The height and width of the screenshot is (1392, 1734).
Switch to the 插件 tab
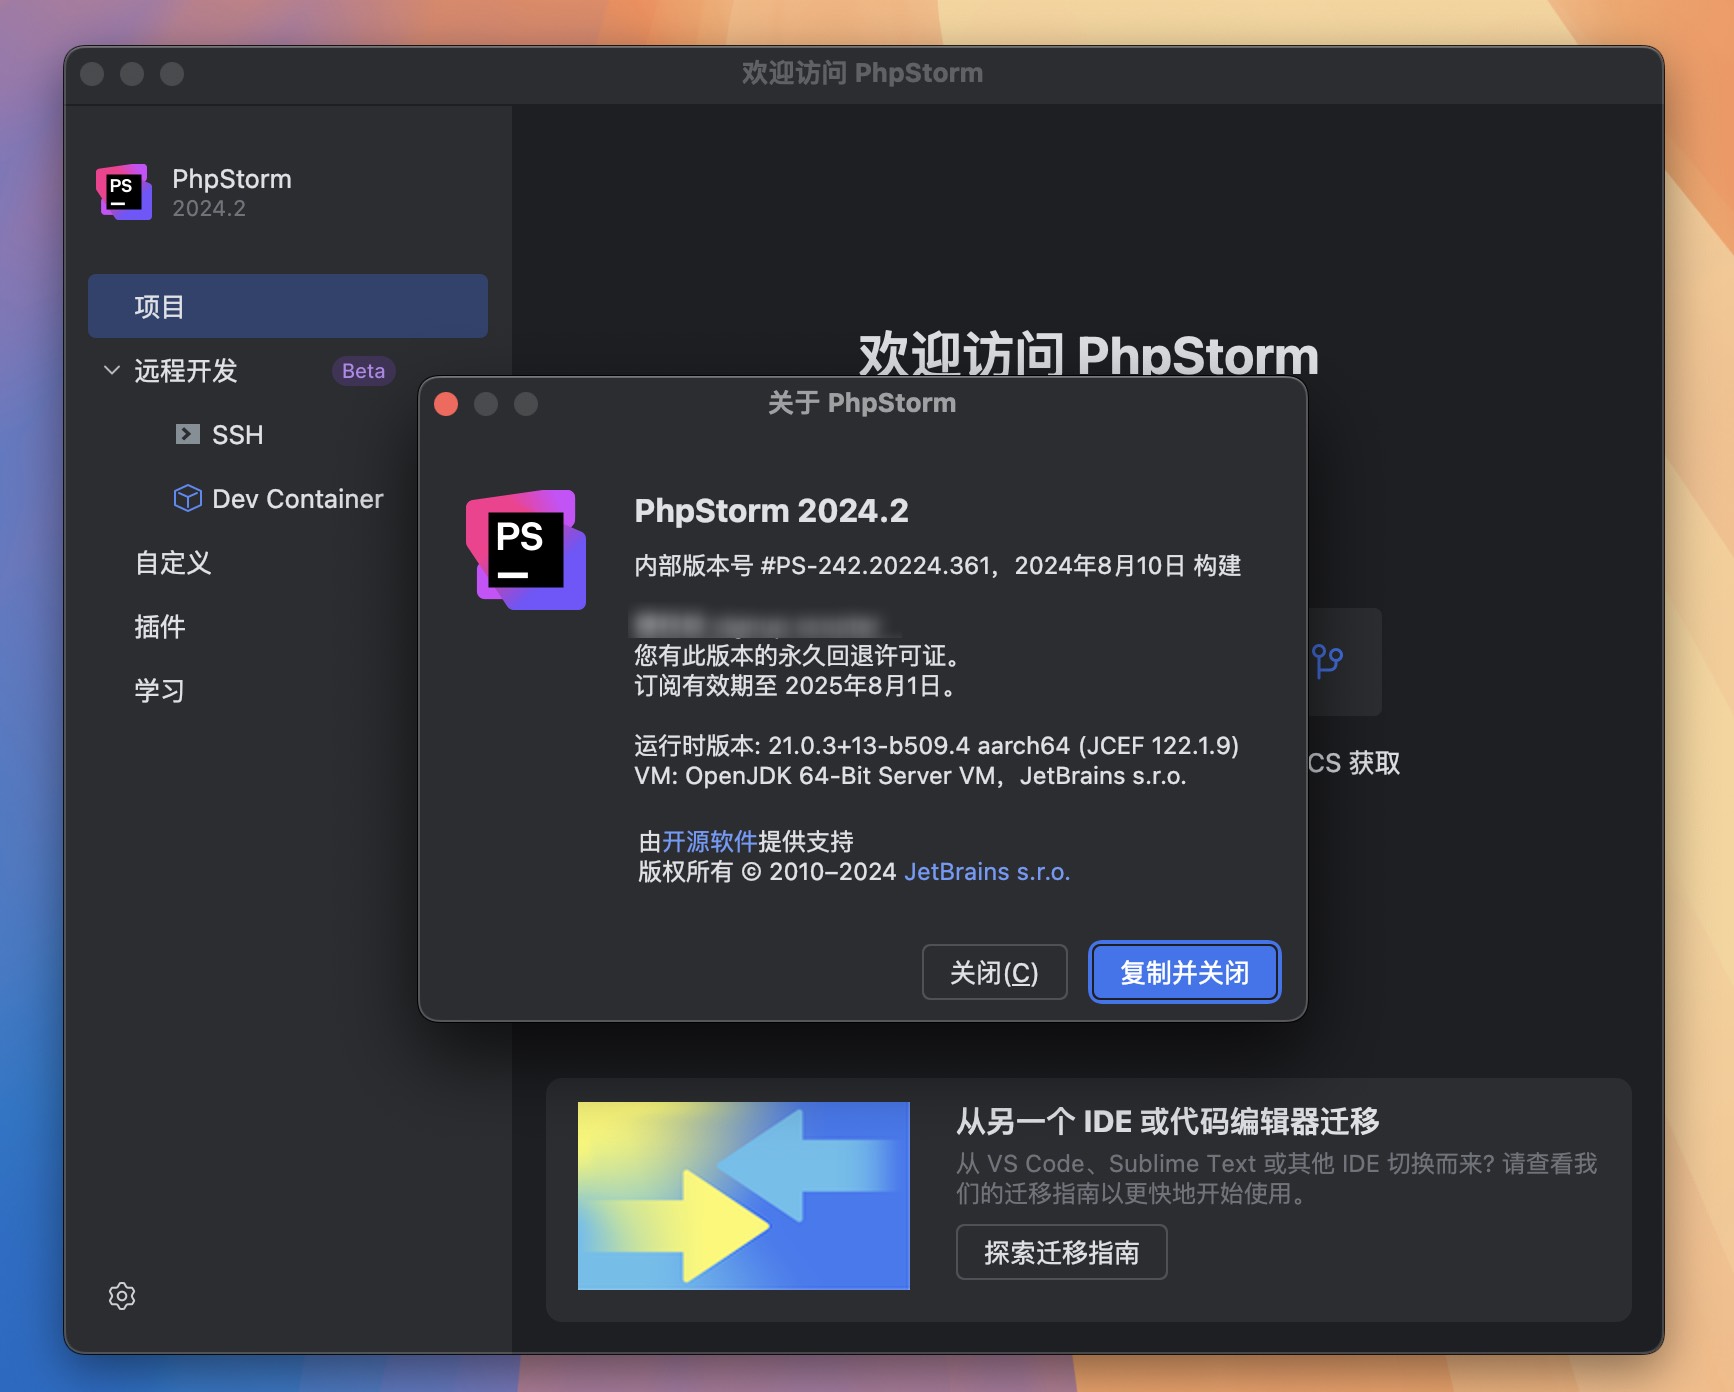(160, 627)
